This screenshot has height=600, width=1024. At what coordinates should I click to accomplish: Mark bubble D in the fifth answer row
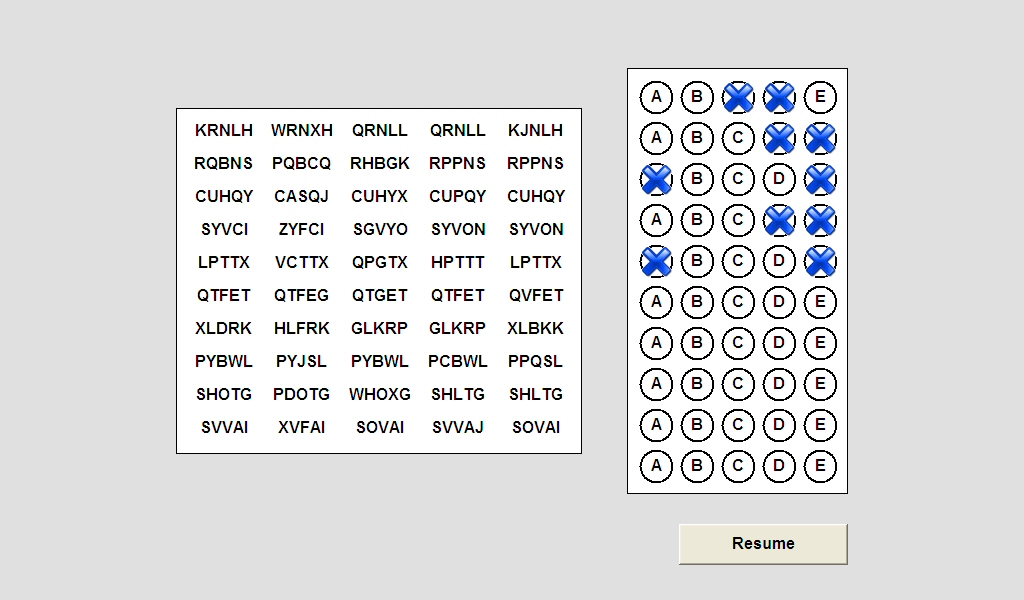click(x=779, y=261)
